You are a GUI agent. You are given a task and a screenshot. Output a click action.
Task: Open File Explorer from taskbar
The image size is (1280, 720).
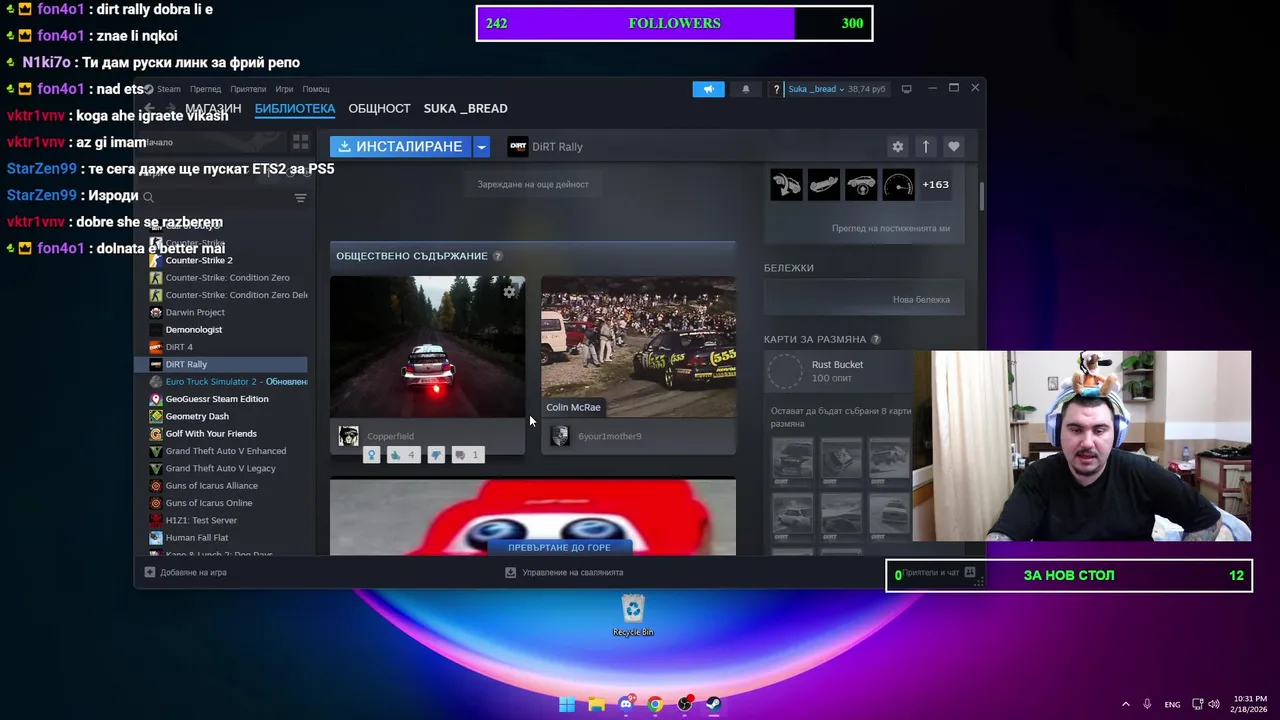596,704
